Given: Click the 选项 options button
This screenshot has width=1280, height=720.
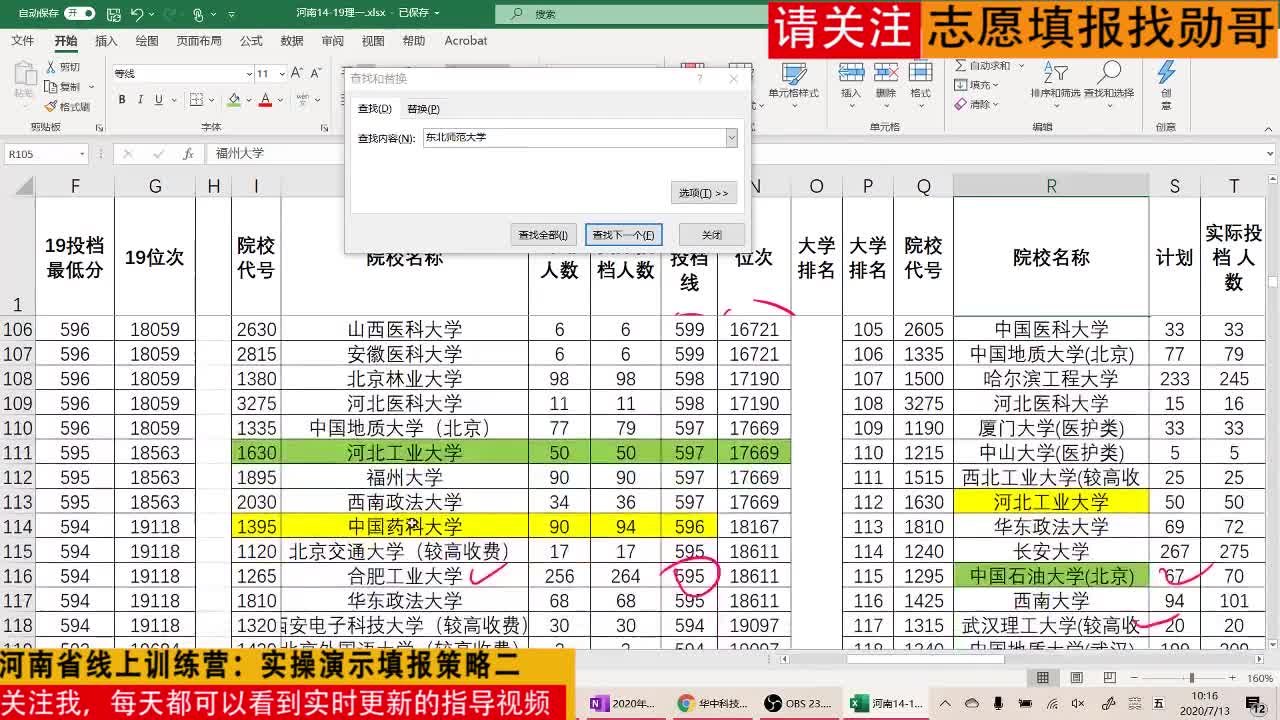Looking at the screenshot, I should (704, 193).
